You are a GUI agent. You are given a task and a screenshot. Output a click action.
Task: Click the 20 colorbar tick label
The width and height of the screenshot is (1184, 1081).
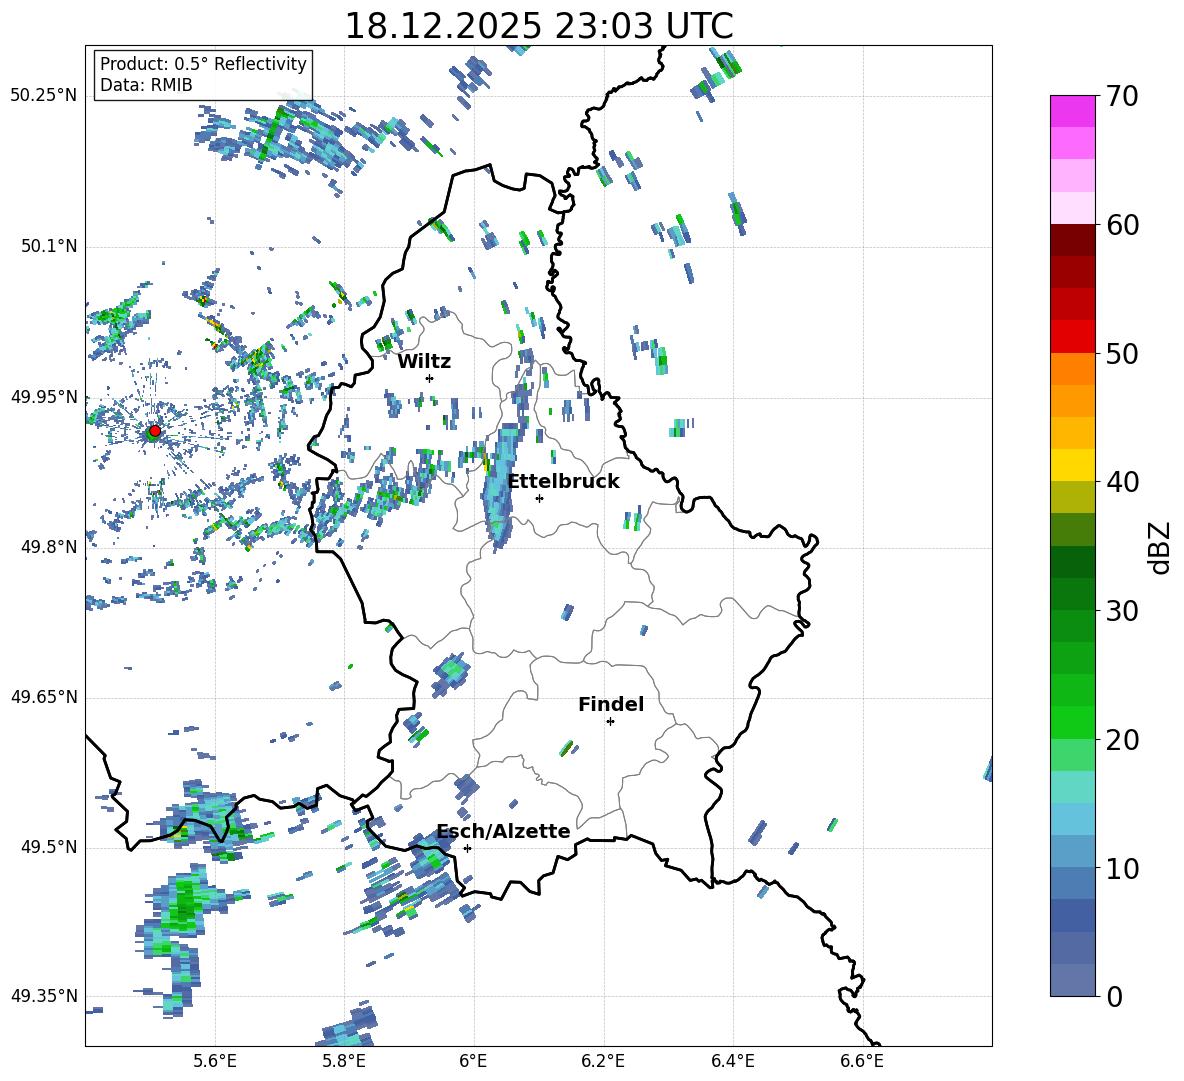(1122, 739)
